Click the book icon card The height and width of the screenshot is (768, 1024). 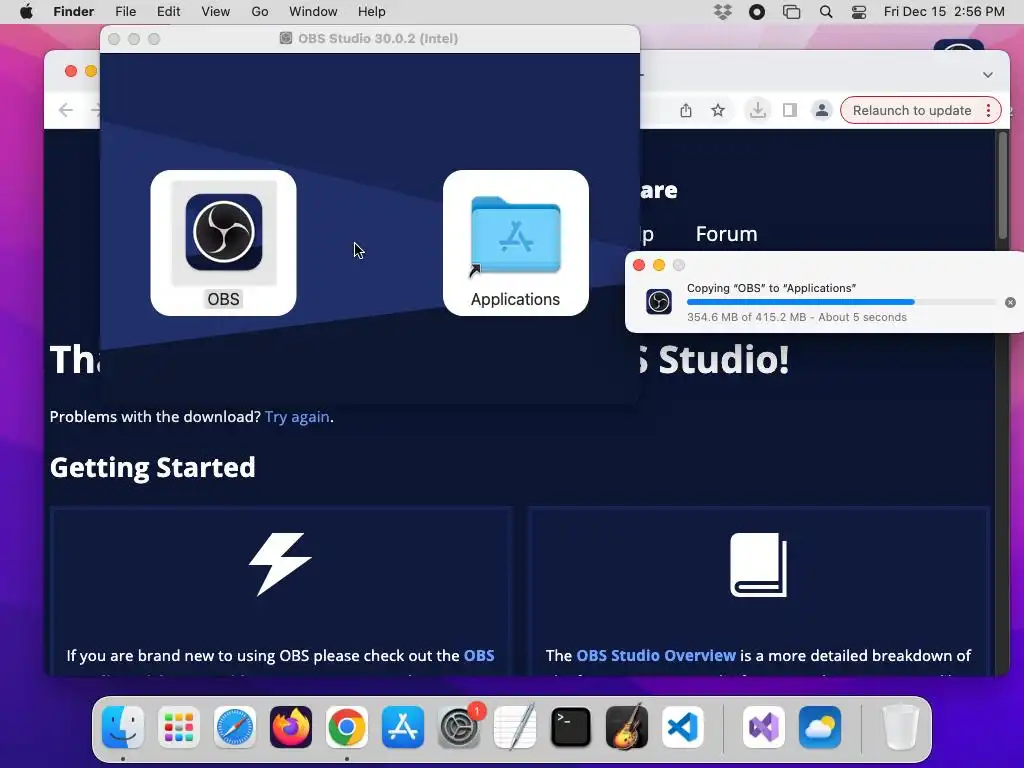coord(758,565)
